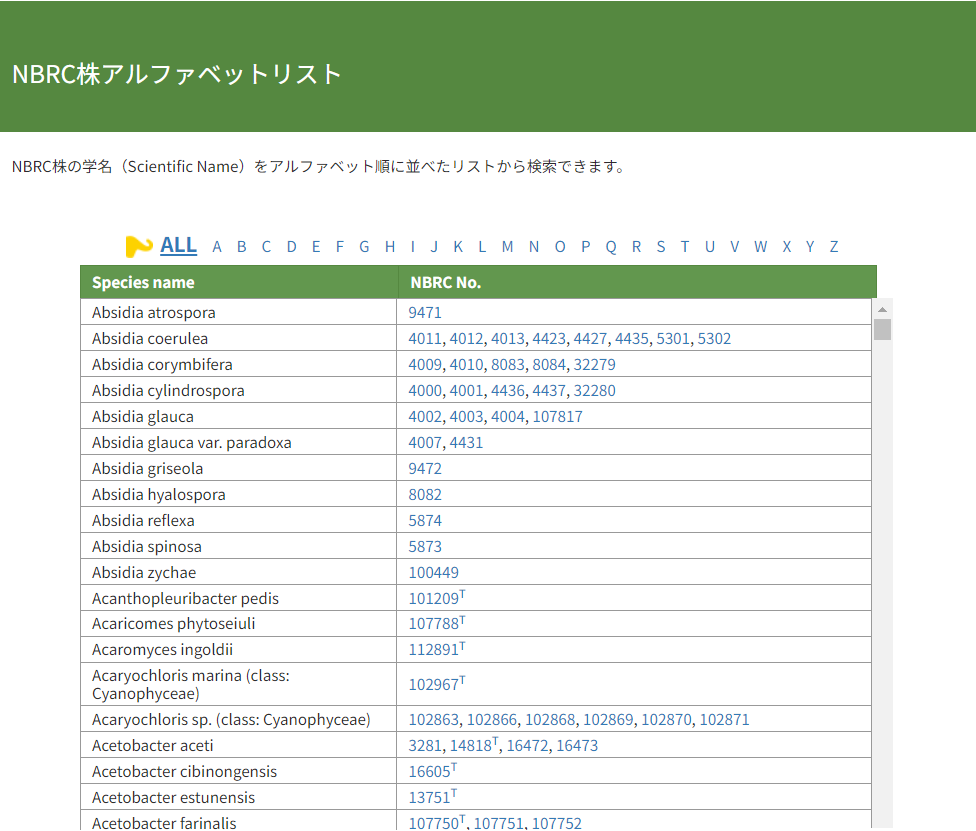Screen dimensions: 976x831
Task: Open strain 4003 link
Action: [466, 417]
